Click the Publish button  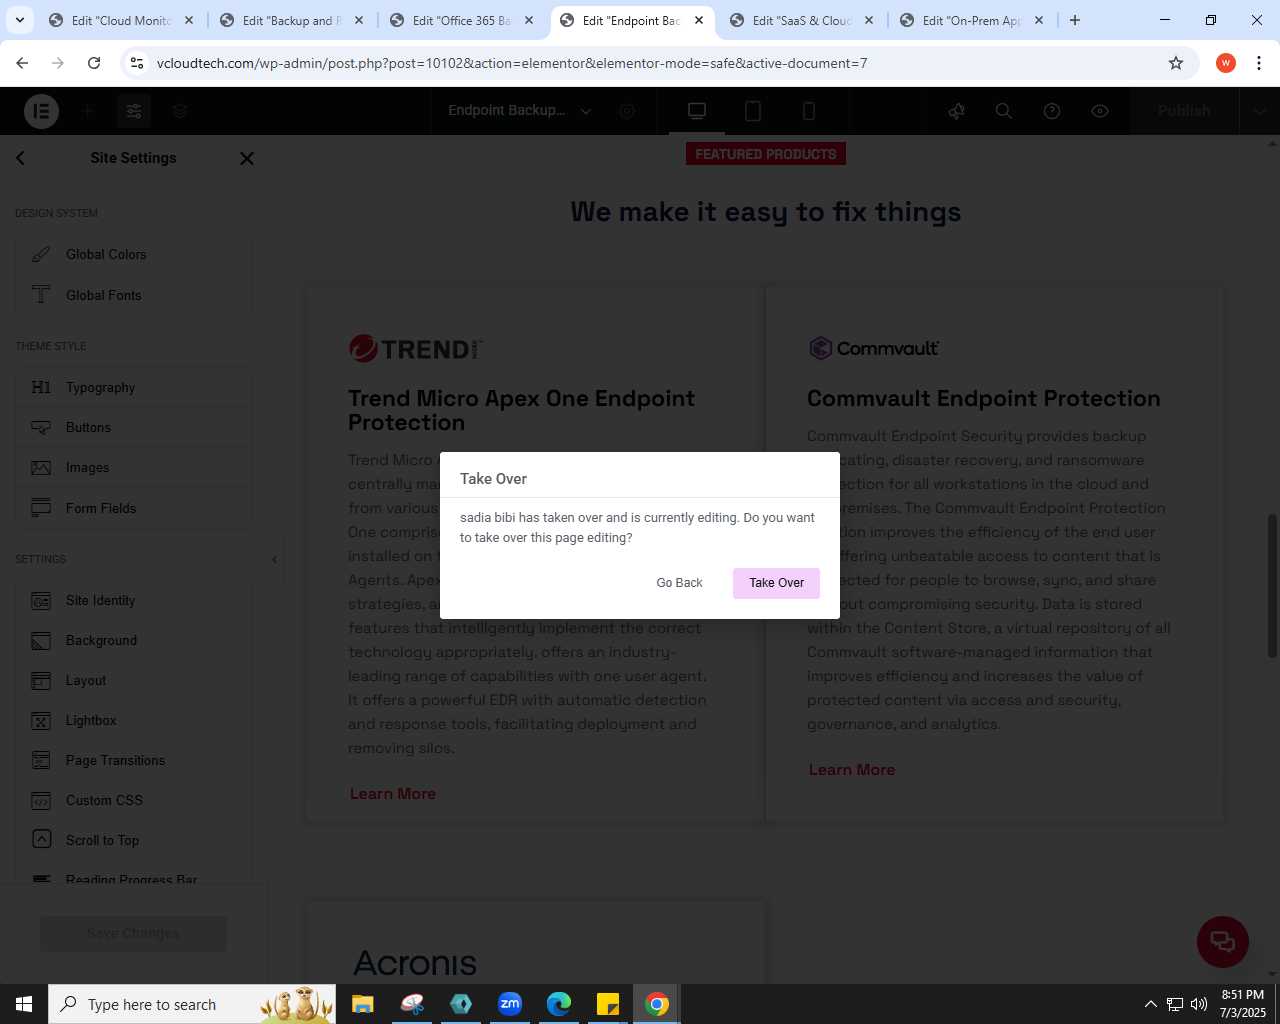point(1184,111)
